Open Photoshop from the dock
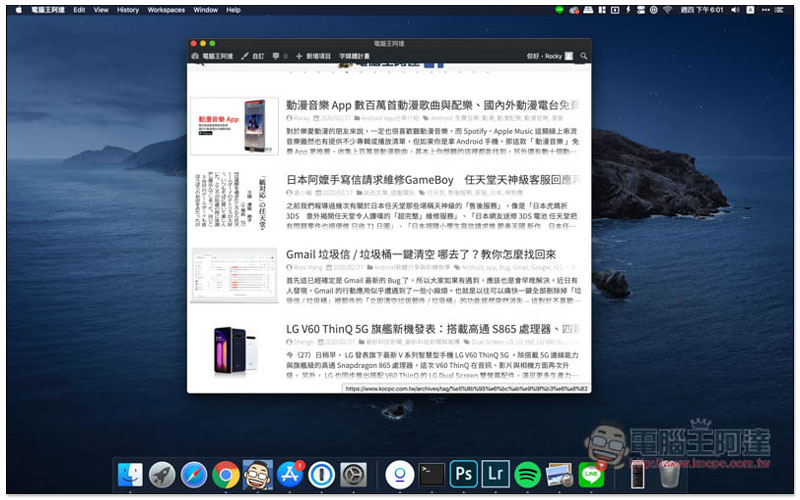The image size is (800, 500). pos(464,474)
